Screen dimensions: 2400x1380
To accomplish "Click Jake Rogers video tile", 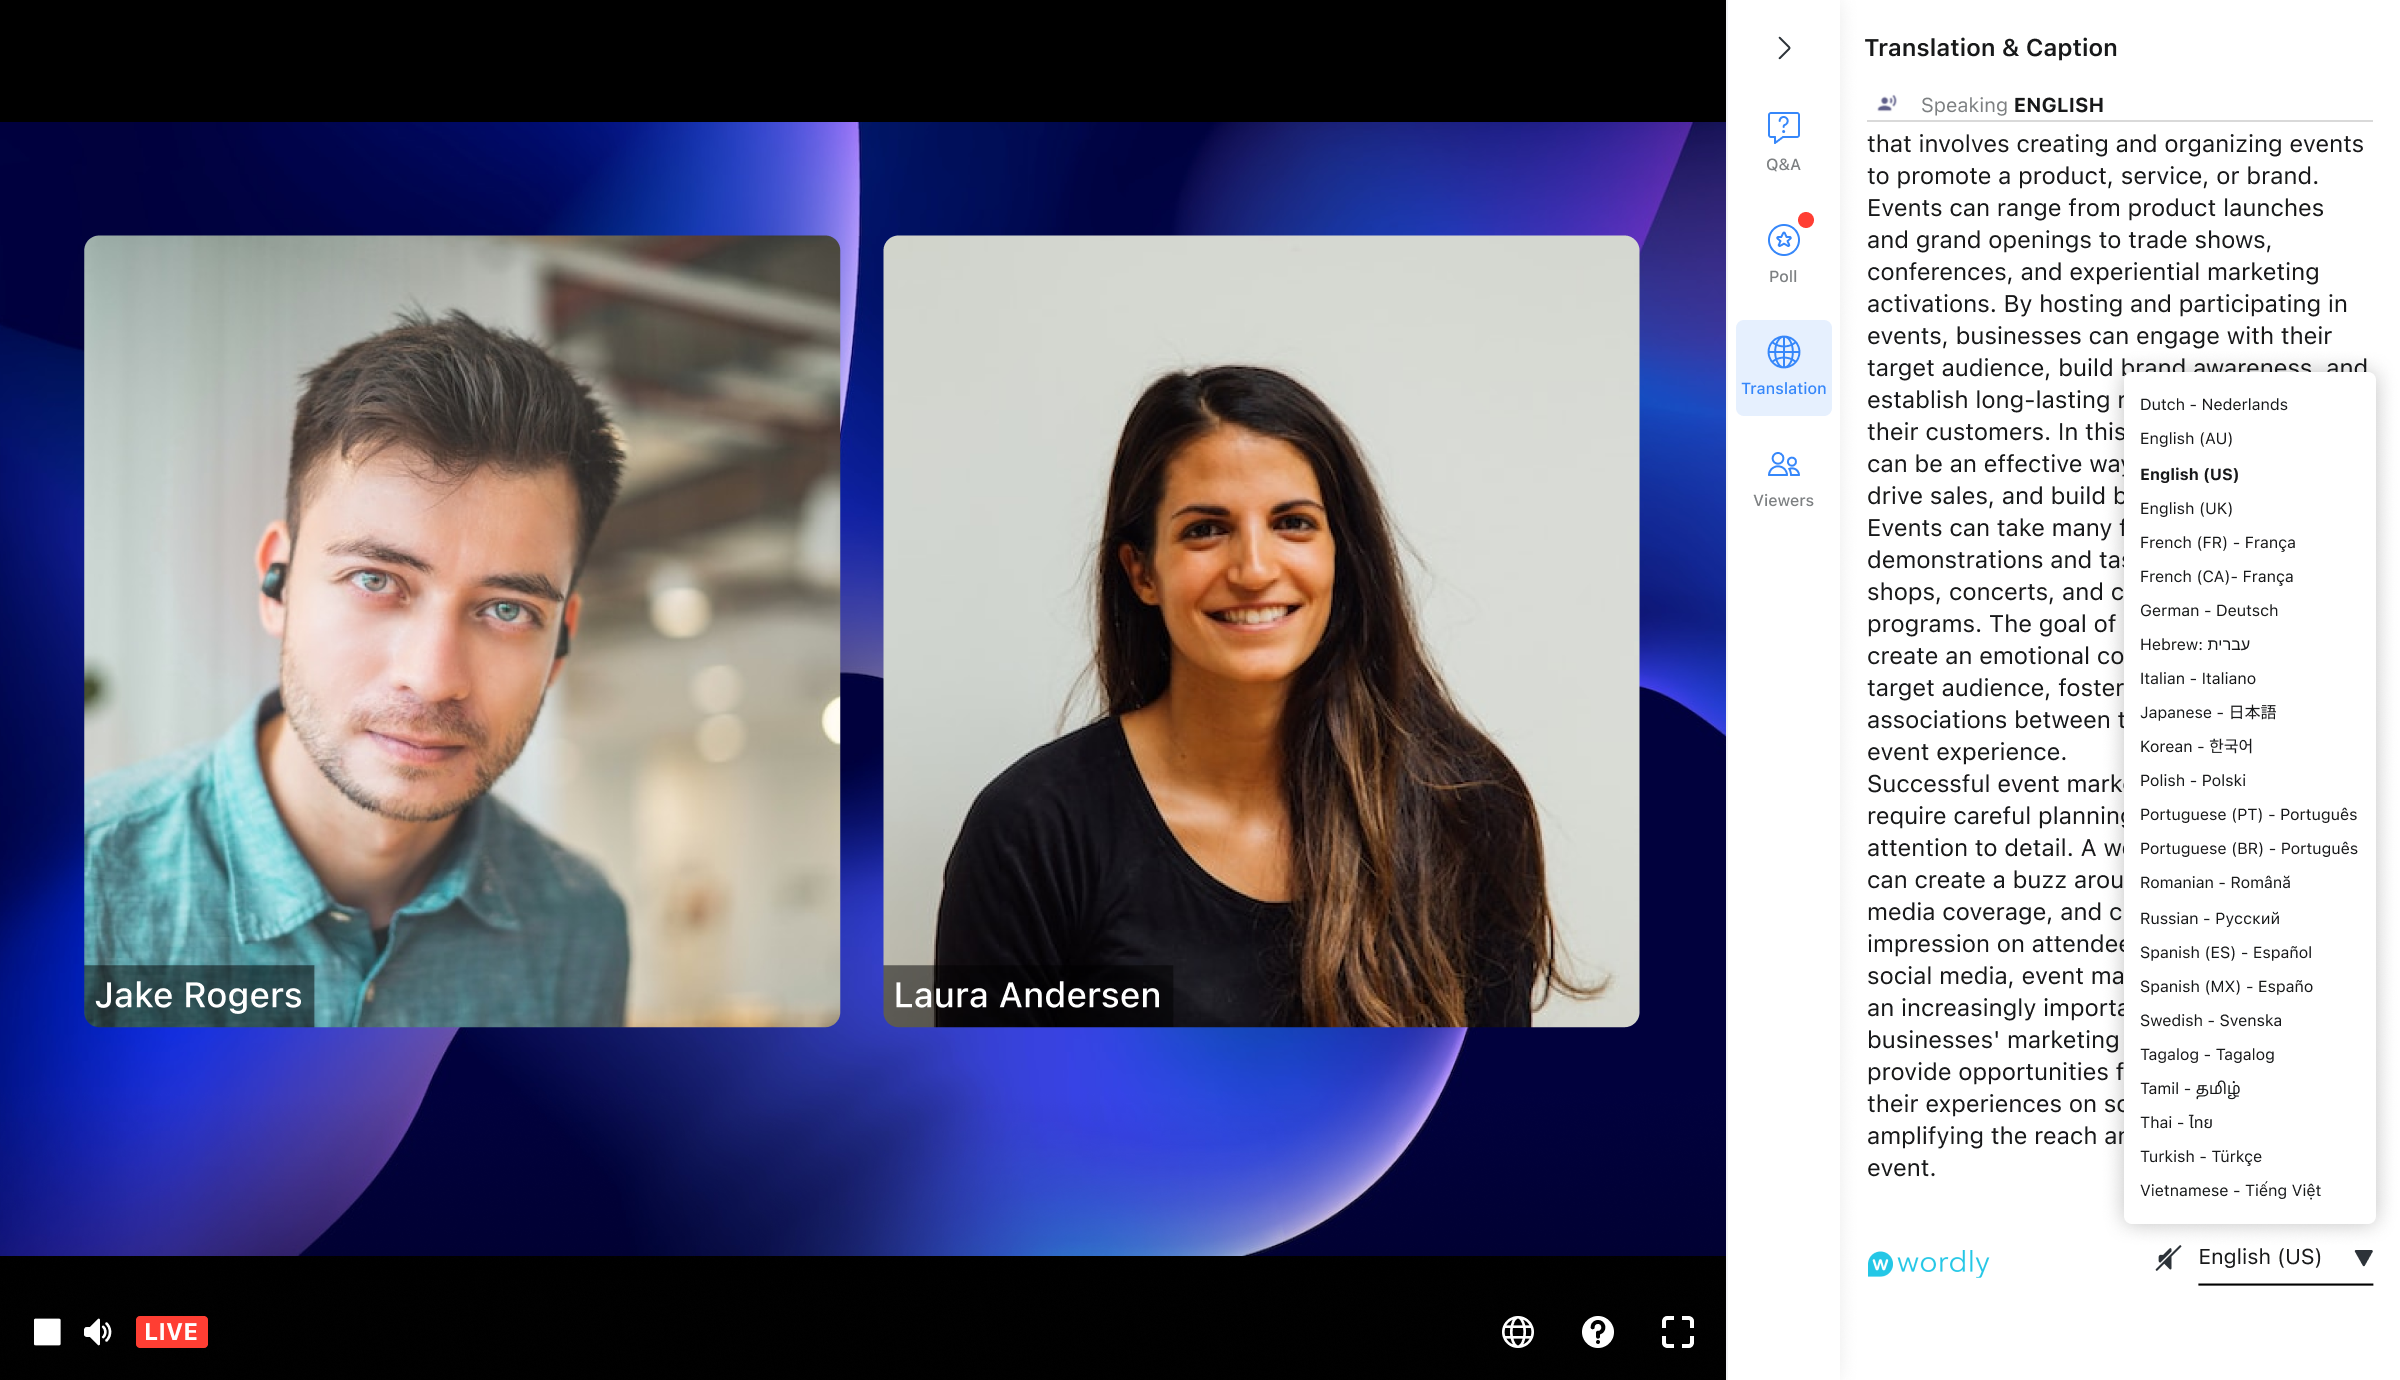I will 462,631.
